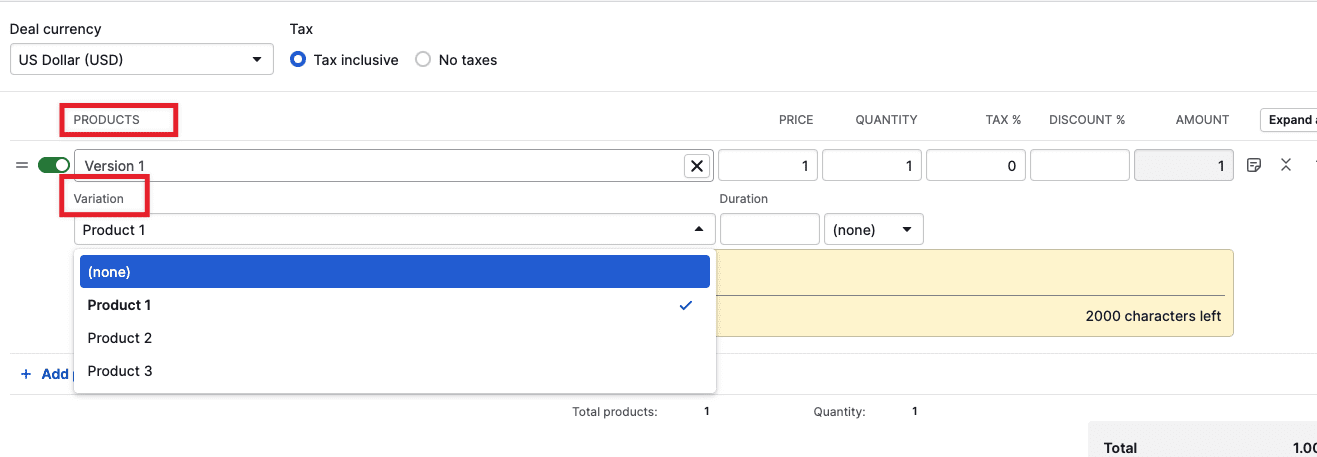Collapse the Version 1 product row details
The width and height of the screenshot is (1317, 457).
coord(1286,165)
